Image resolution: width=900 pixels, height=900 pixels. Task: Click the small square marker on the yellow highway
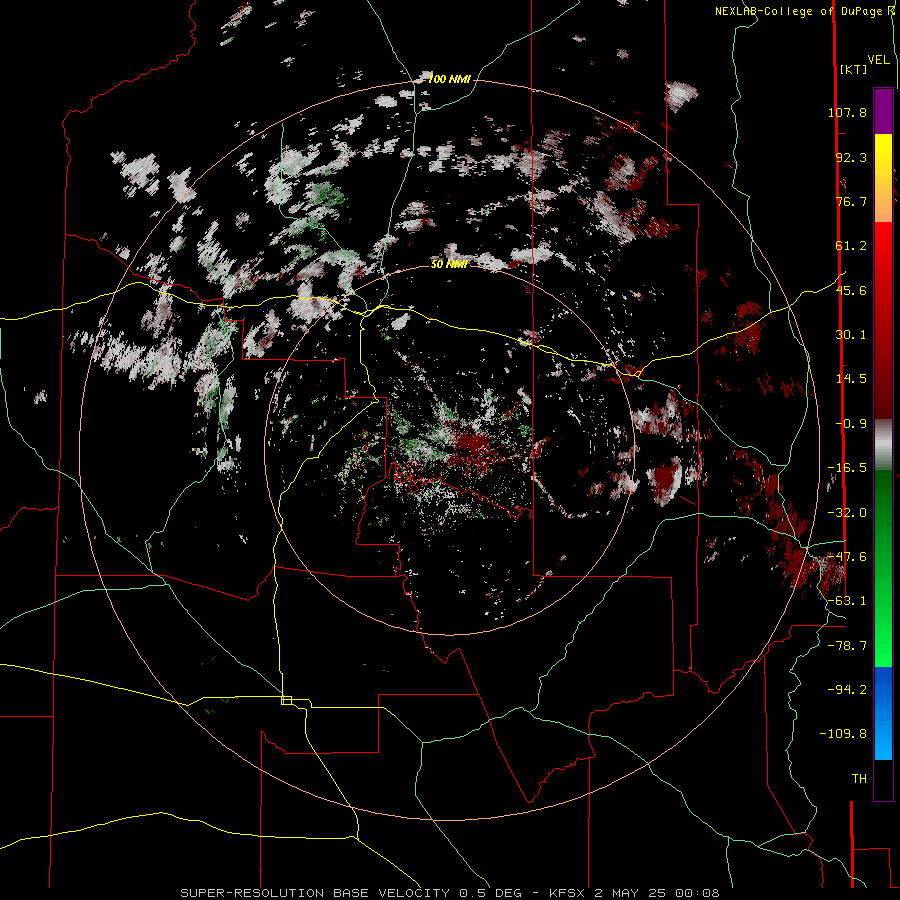pyautogui.click(x=286, y=700)
